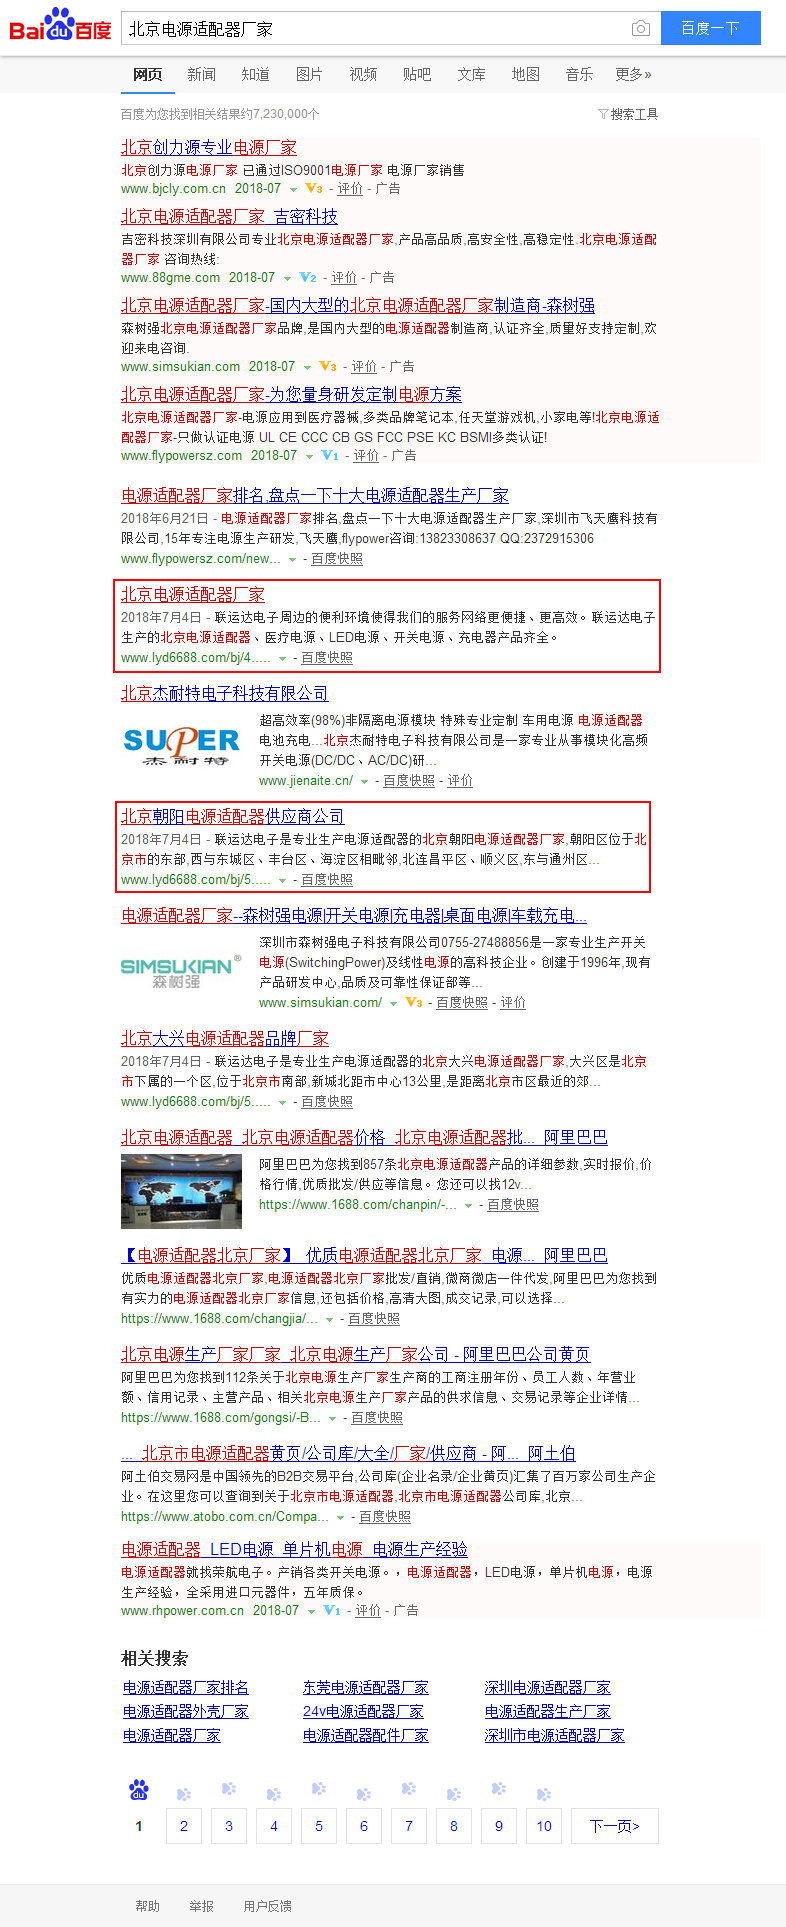Click V3 icon beside www.simsukian.com/ organic result
This screenshot has width=786, height=1927.
tap(414, 1002)
